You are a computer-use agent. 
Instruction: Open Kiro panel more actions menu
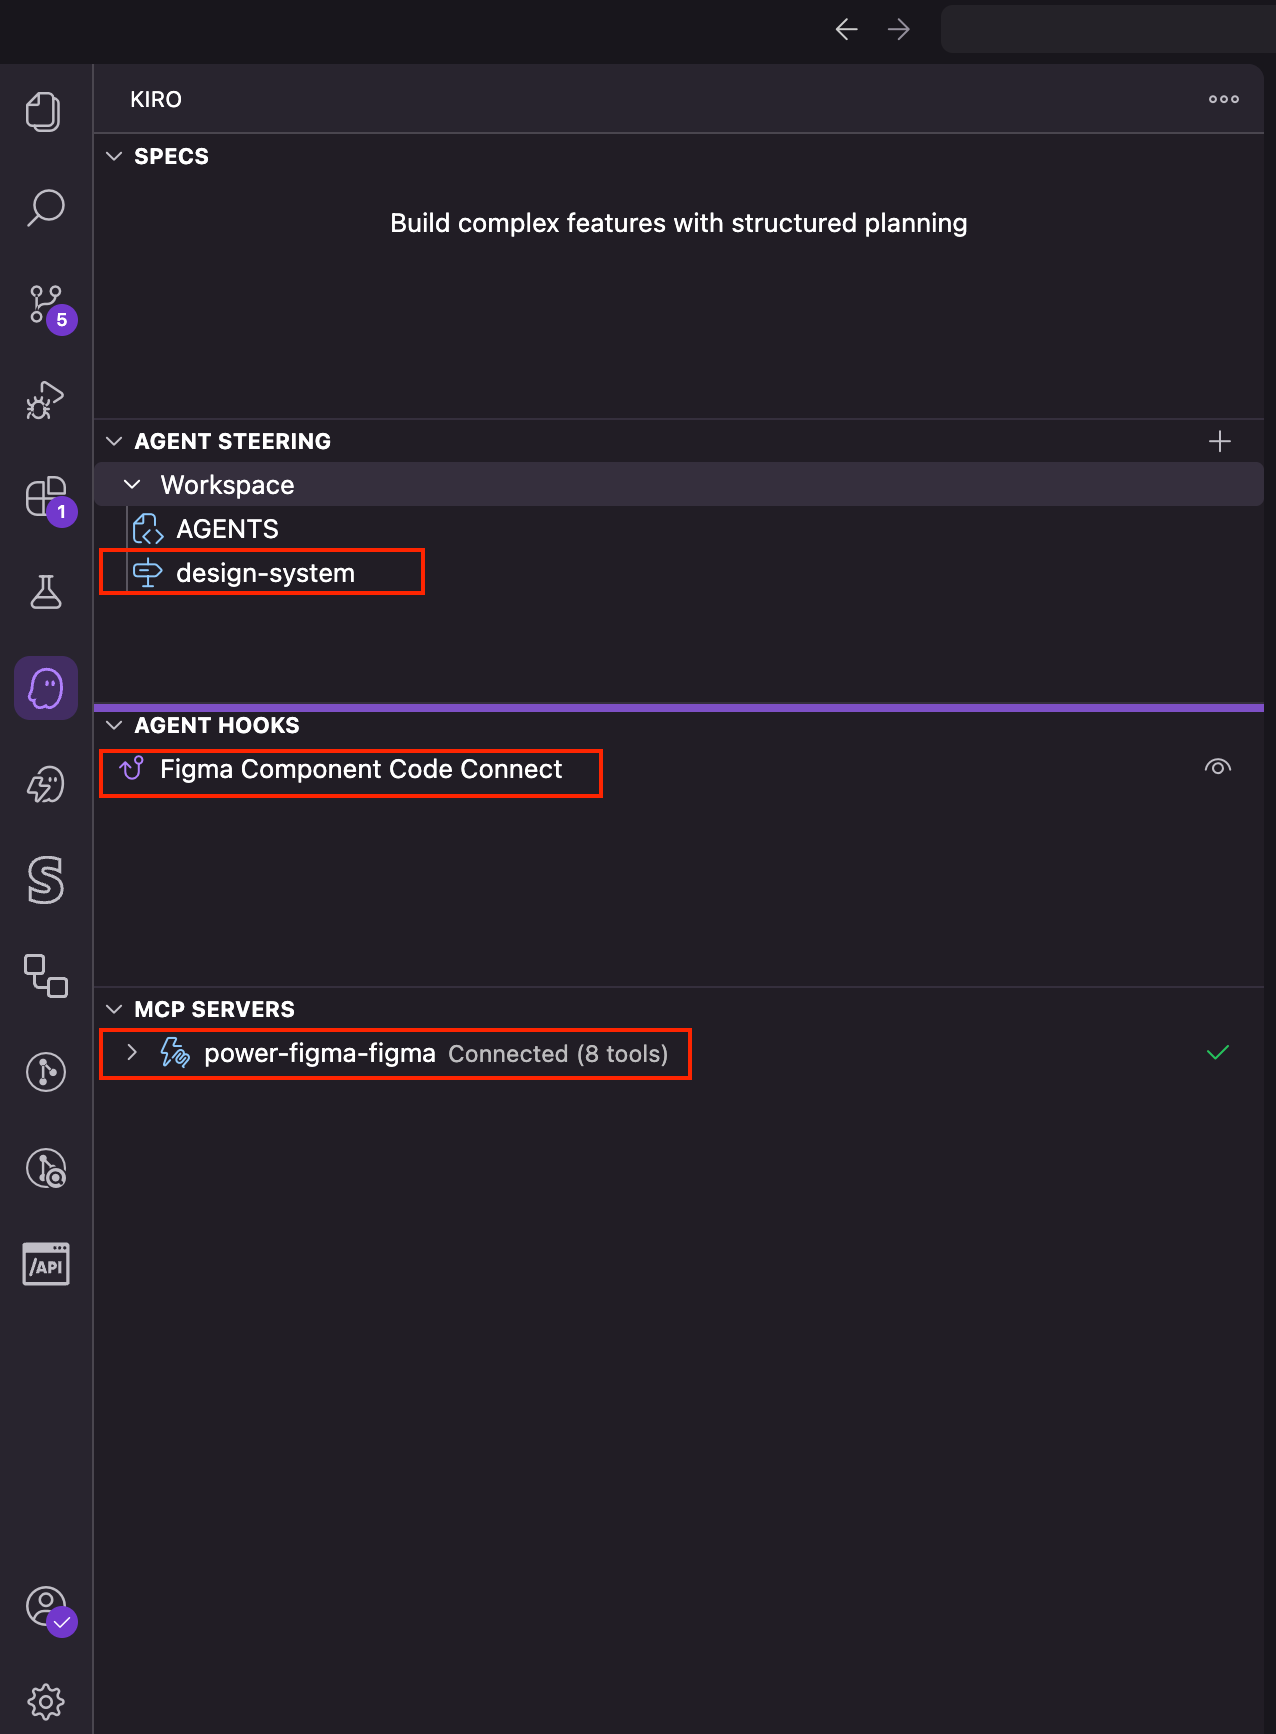tap(1223, 99)
